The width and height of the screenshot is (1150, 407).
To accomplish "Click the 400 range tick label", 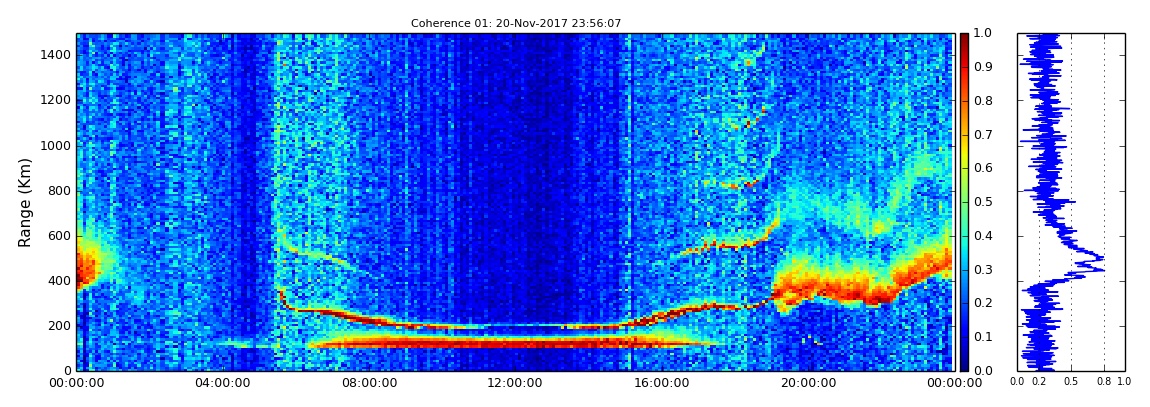I will [59, 281].
